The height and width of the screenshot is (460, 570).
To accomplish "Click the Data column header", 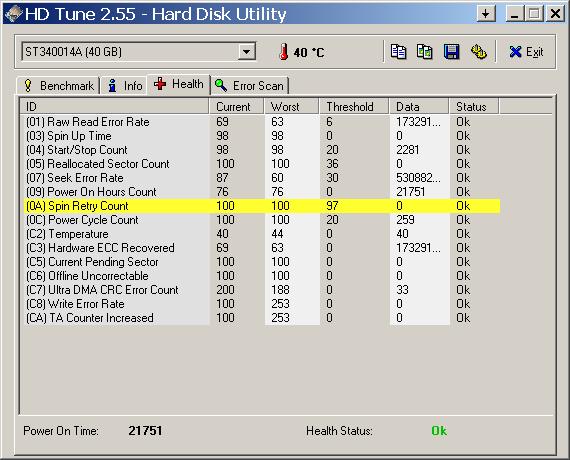I will tap(419, 107).
